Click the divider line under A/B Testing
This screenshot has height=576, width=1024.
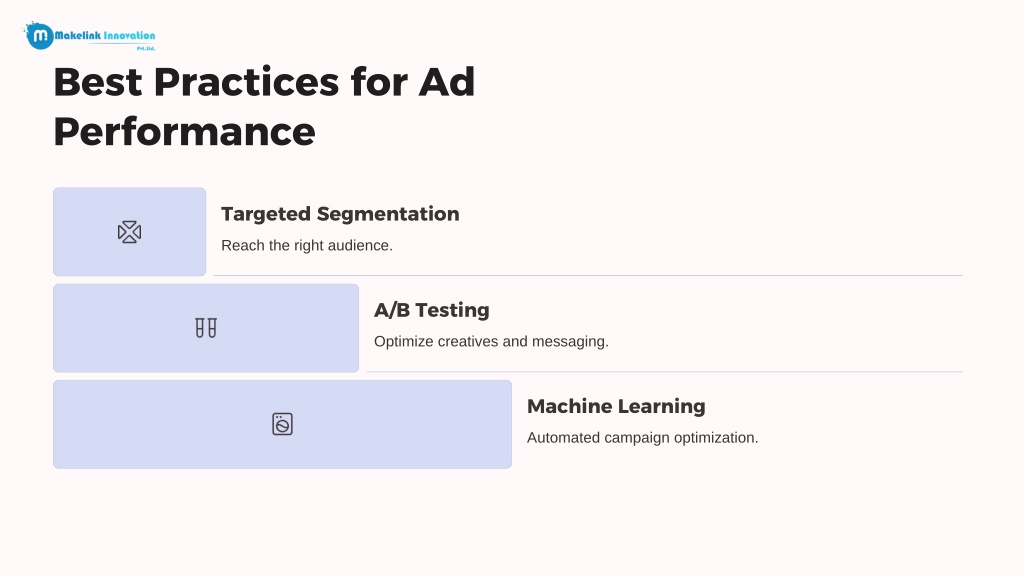click(x=665, y=372)
